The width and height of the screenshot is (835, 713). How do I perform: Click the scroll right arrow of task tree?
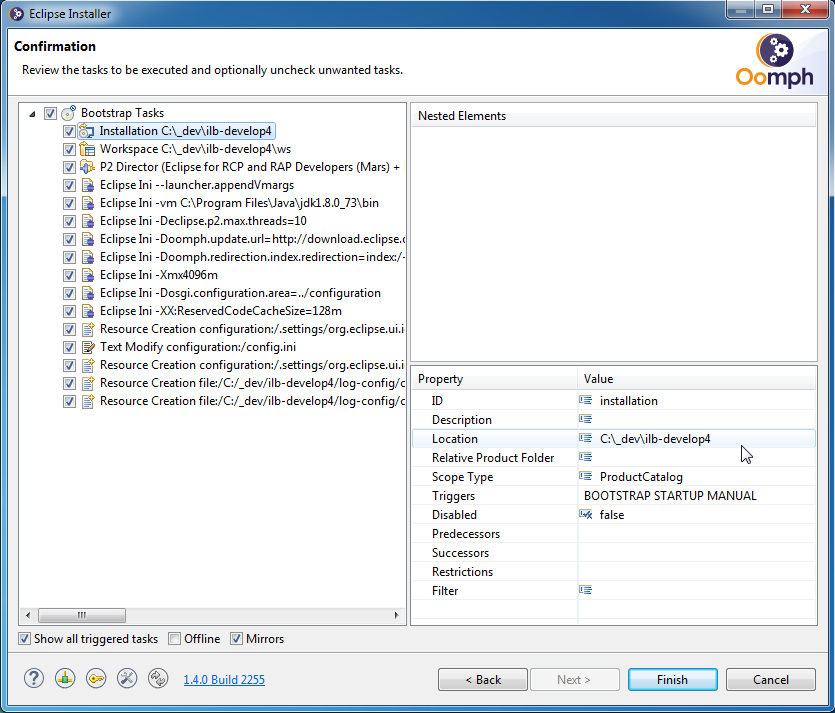point(396,615)
